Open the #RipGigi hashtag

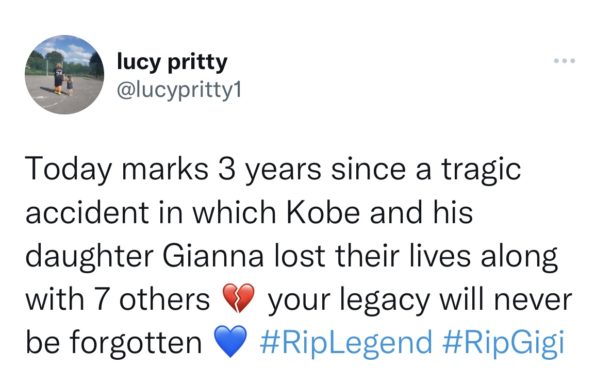503,342
